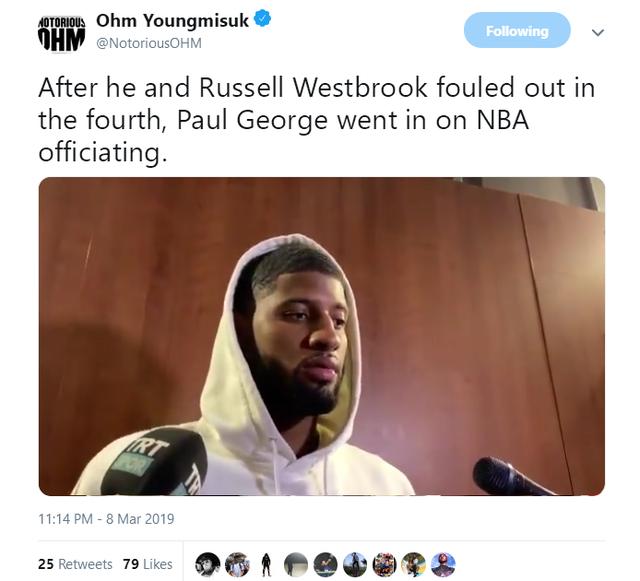Play the Paul George interview video
640x581 pixels.
pos(322,336)
